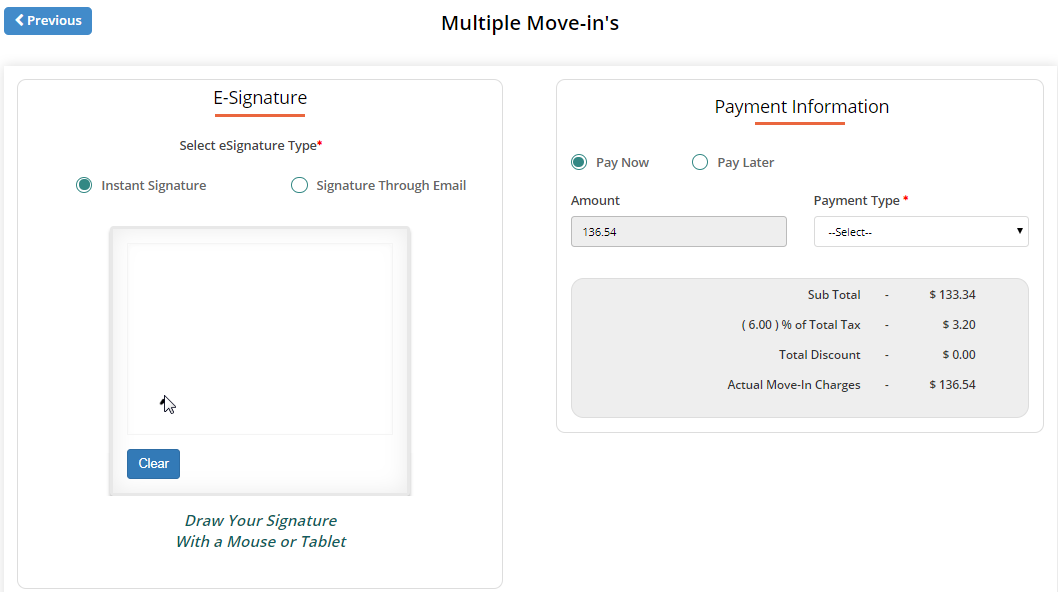Click the Draw Your Signature instruction text
The height and width of the screenshot is (592, 1058).
(260, 531)
